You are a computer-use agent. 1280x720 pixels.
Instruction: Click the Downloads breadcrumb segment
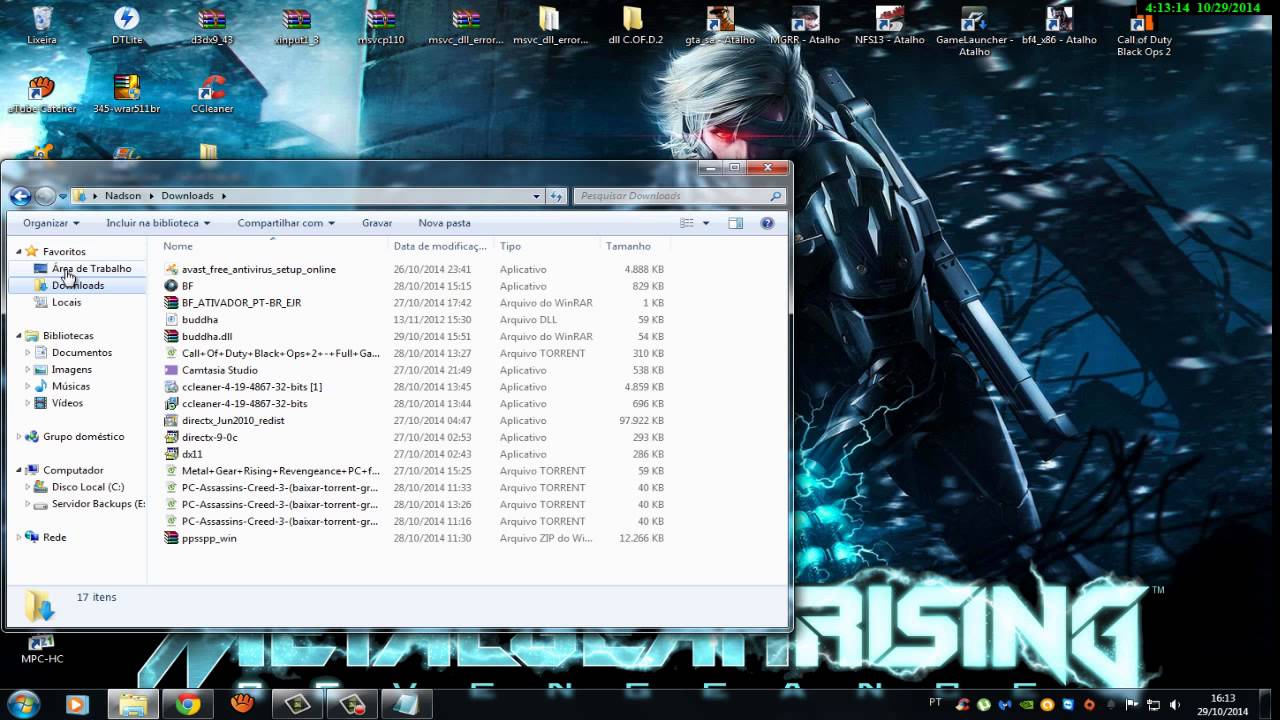(187, 196)
